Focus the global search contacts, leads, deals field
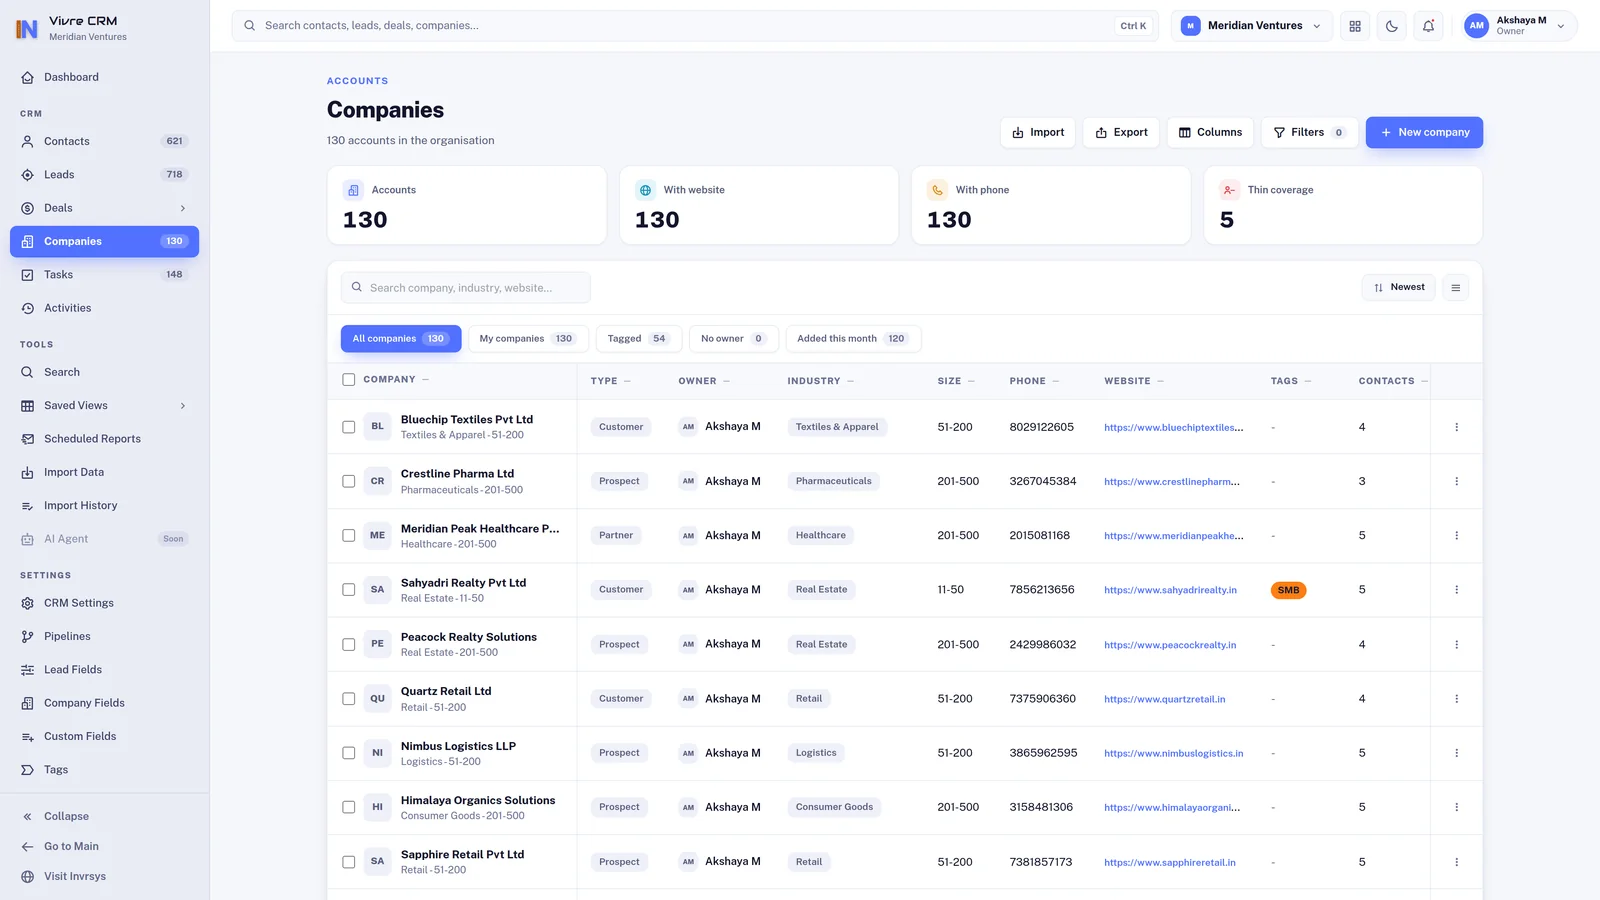1600x900 pixels. 695,26
